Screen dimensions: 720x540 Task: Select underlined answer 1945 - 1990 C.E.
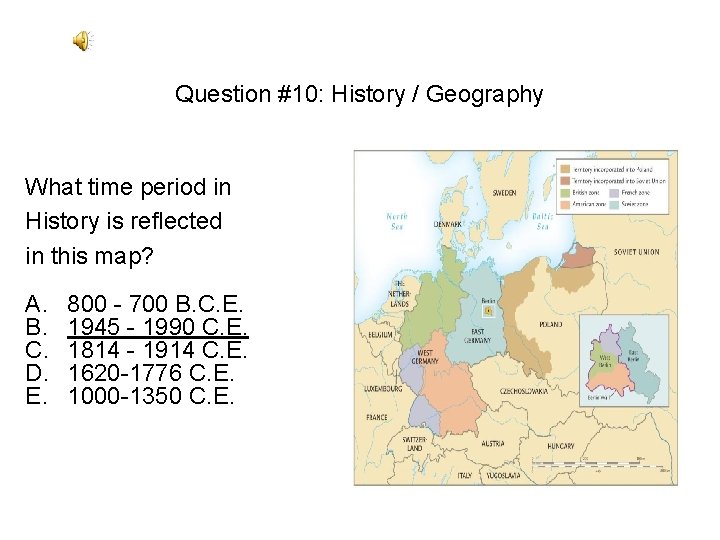pos(158,327)
